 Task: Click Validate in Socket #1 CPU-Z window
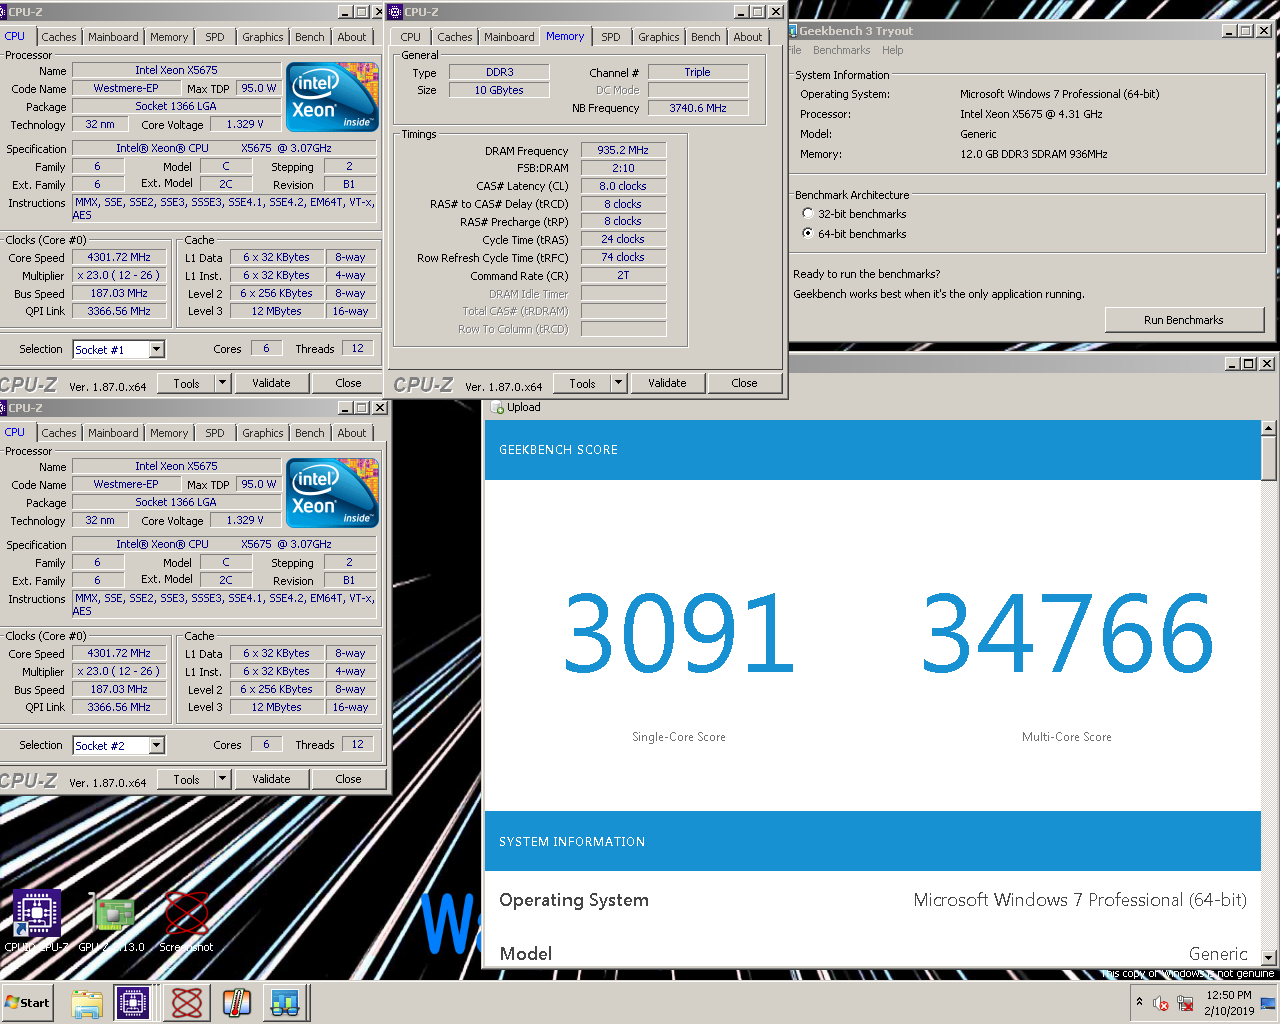(x=271, y=383)
